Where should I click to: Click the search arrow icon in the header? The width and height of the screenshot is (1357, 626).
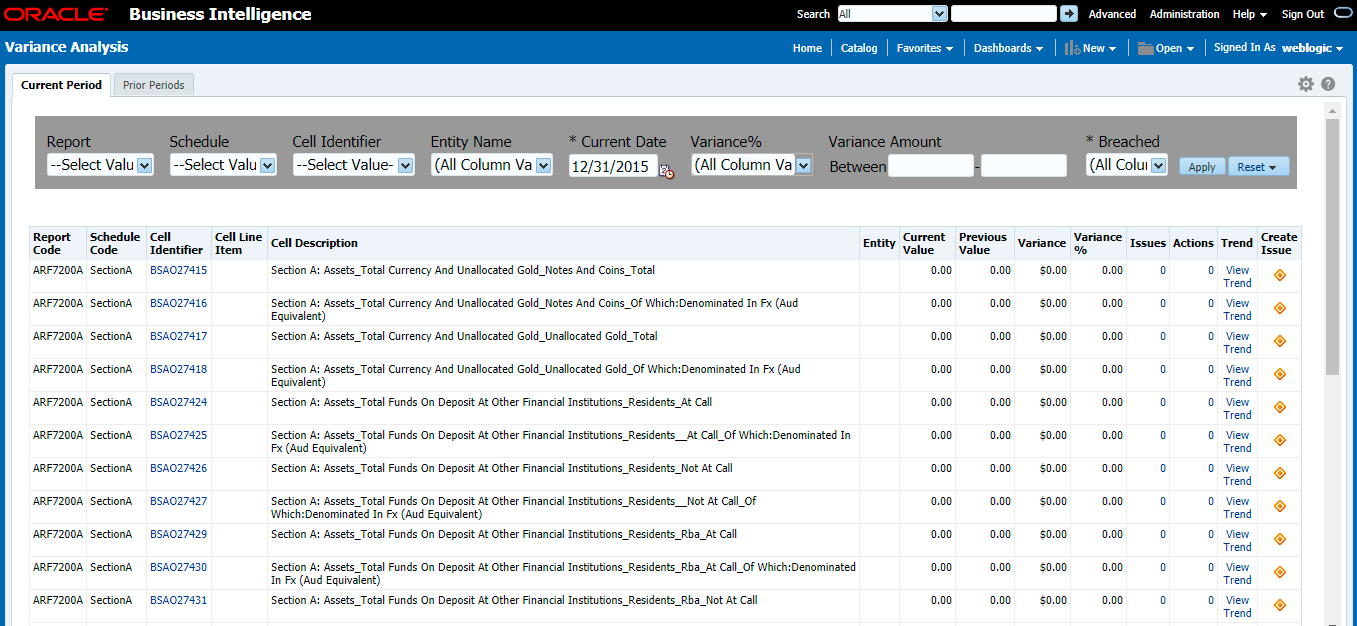(1068, 13)
